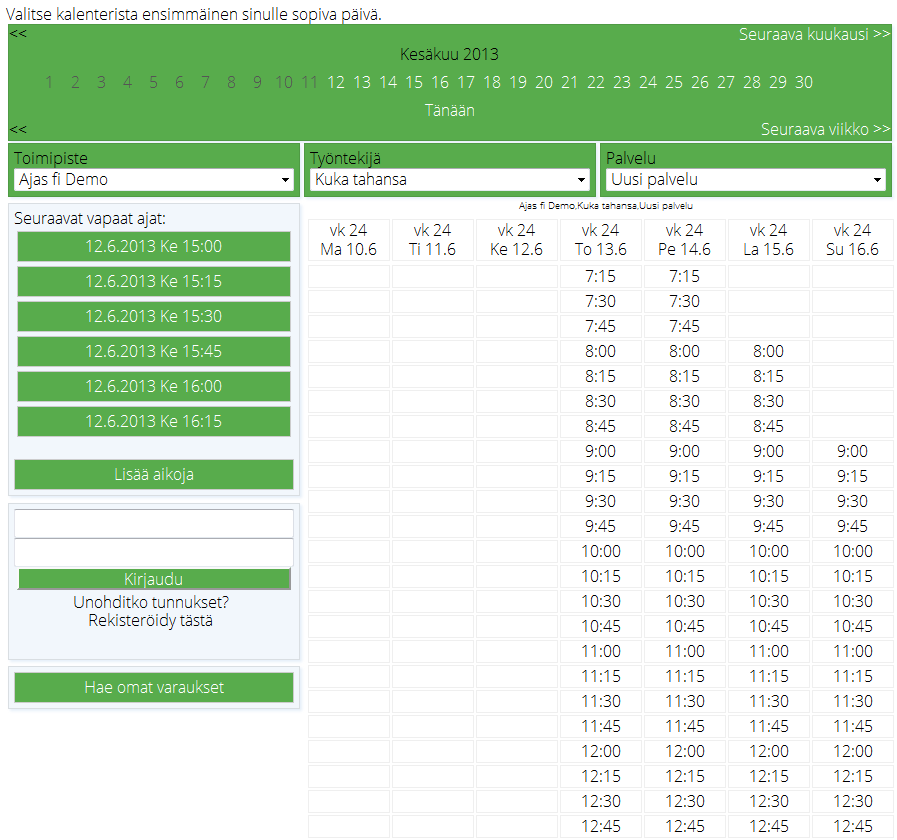897x840 pixels.
Task: Click the Hae omat varaukset button
Action: click(x=154, y=687)
